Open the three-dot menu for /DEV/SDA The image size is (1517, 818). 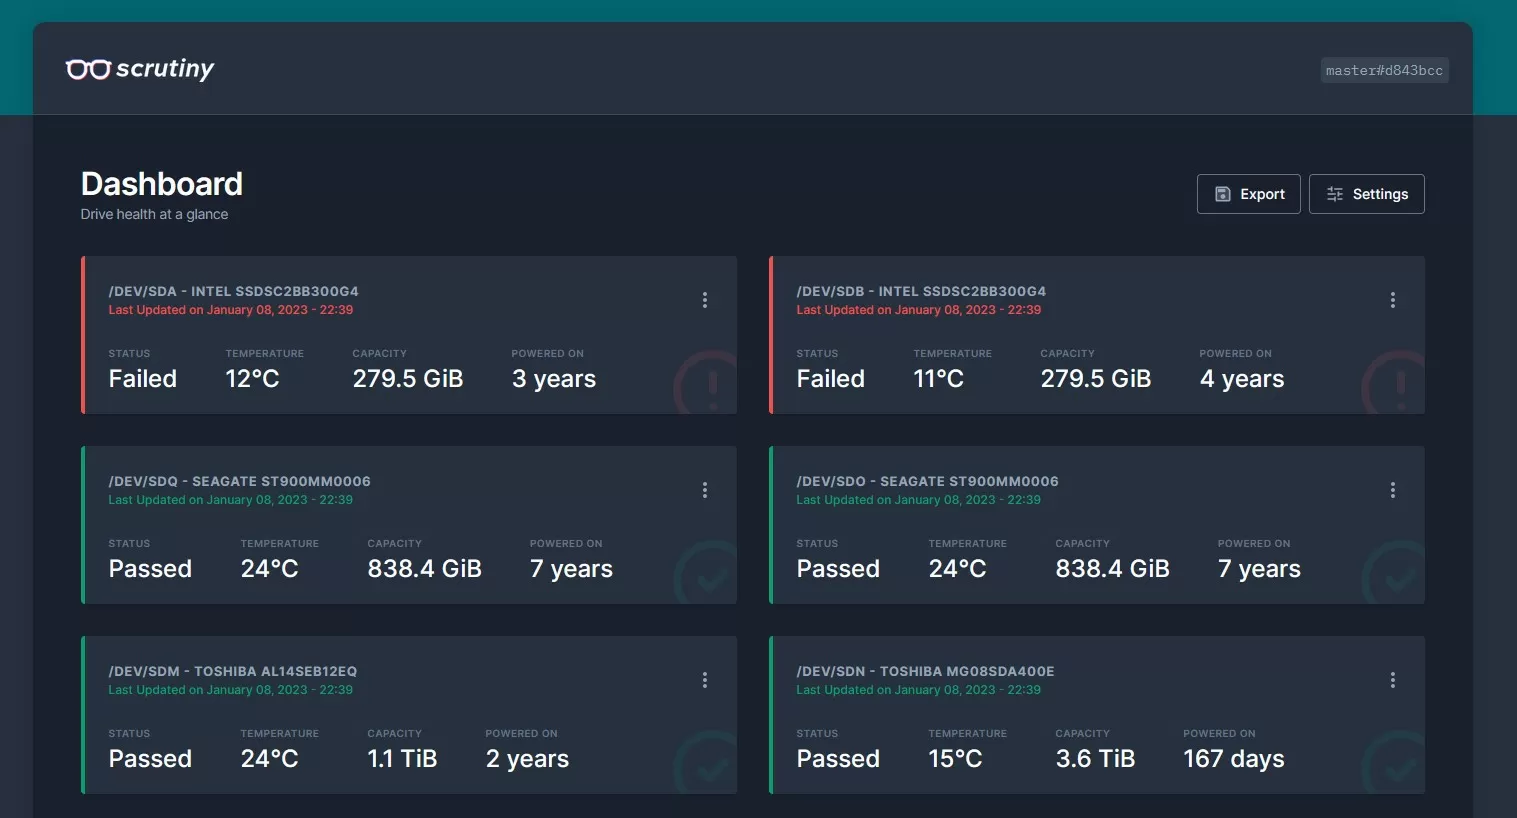[x=705, y=300]
